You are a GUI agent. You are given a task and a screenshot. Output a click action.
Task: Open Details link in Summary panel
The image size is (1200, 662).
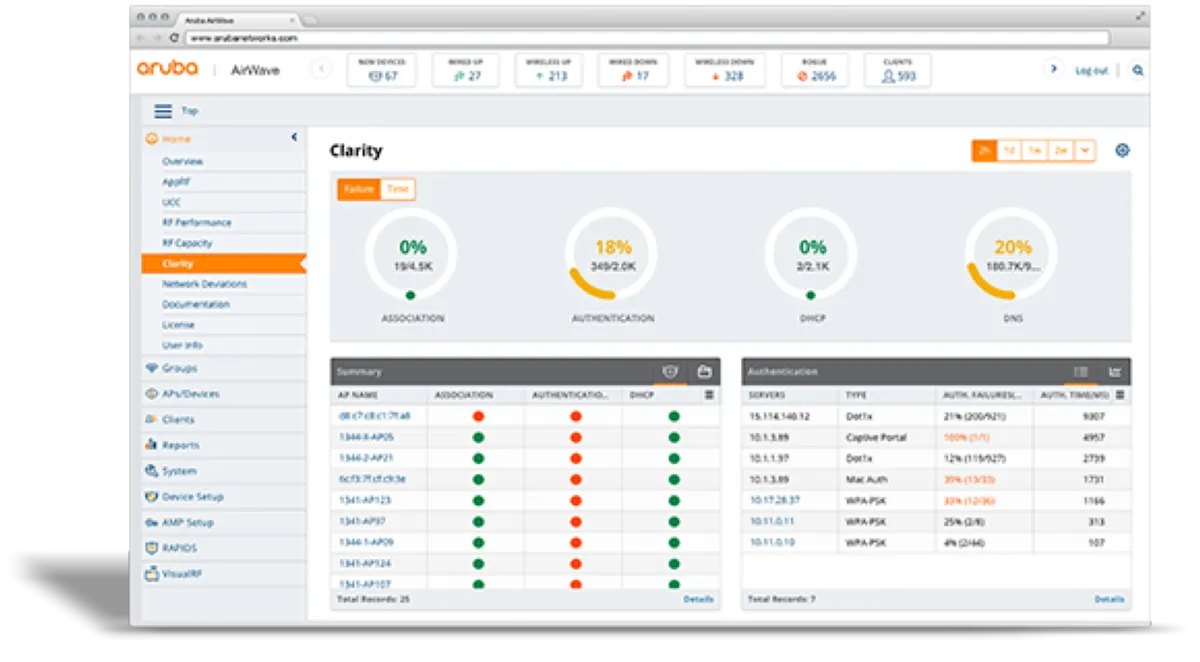pos(699,599)
